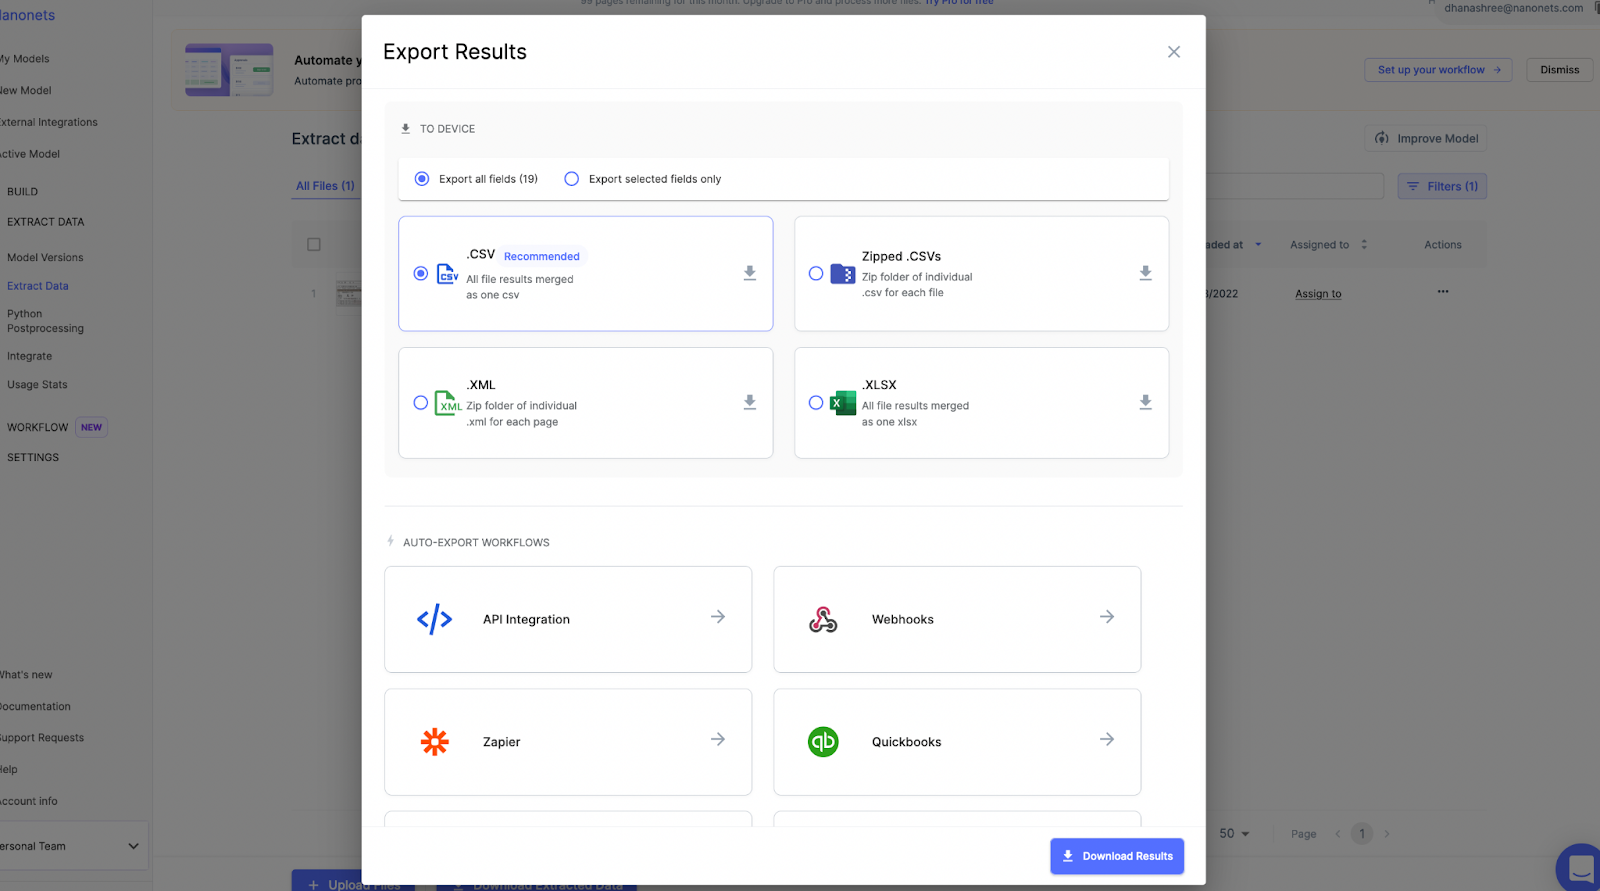Open Webhooks workflow arrow
The width and height of the screenshot is (1600, 891).
tap(1107, 617)
